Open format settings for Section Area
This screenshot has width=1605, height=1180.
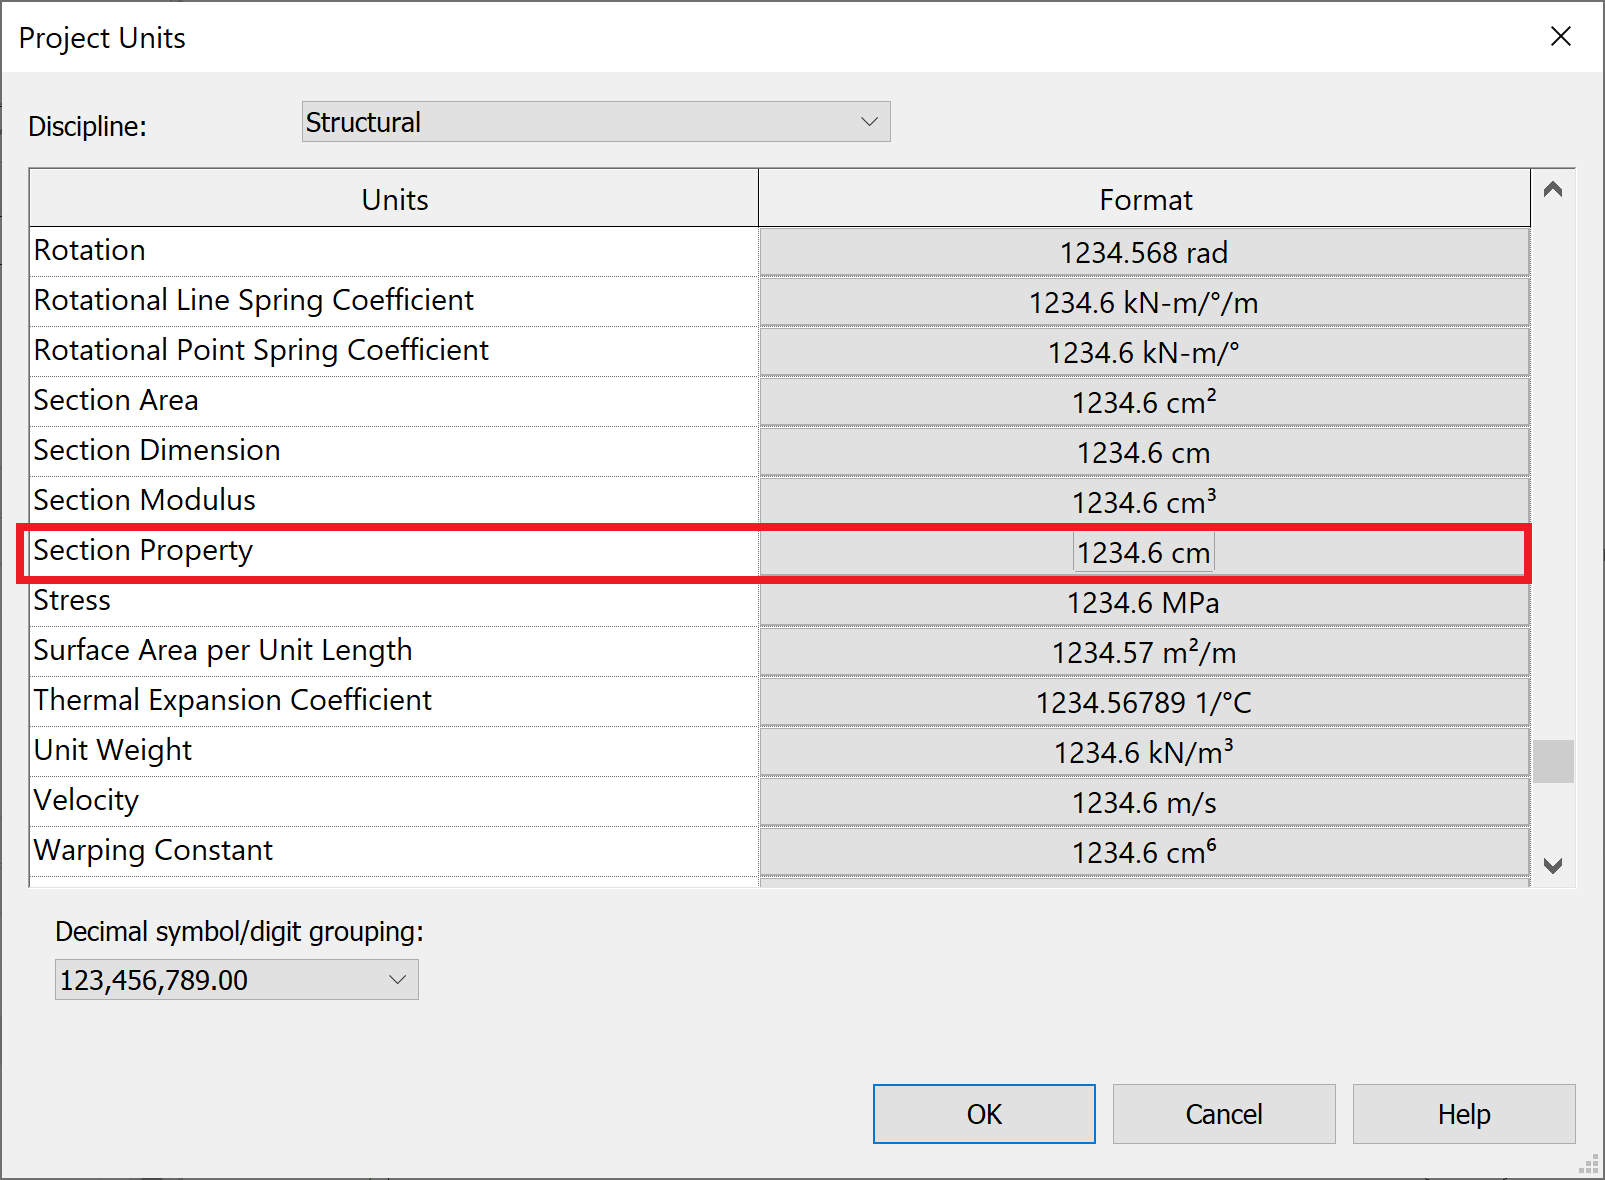click(x=1144, y=402)
